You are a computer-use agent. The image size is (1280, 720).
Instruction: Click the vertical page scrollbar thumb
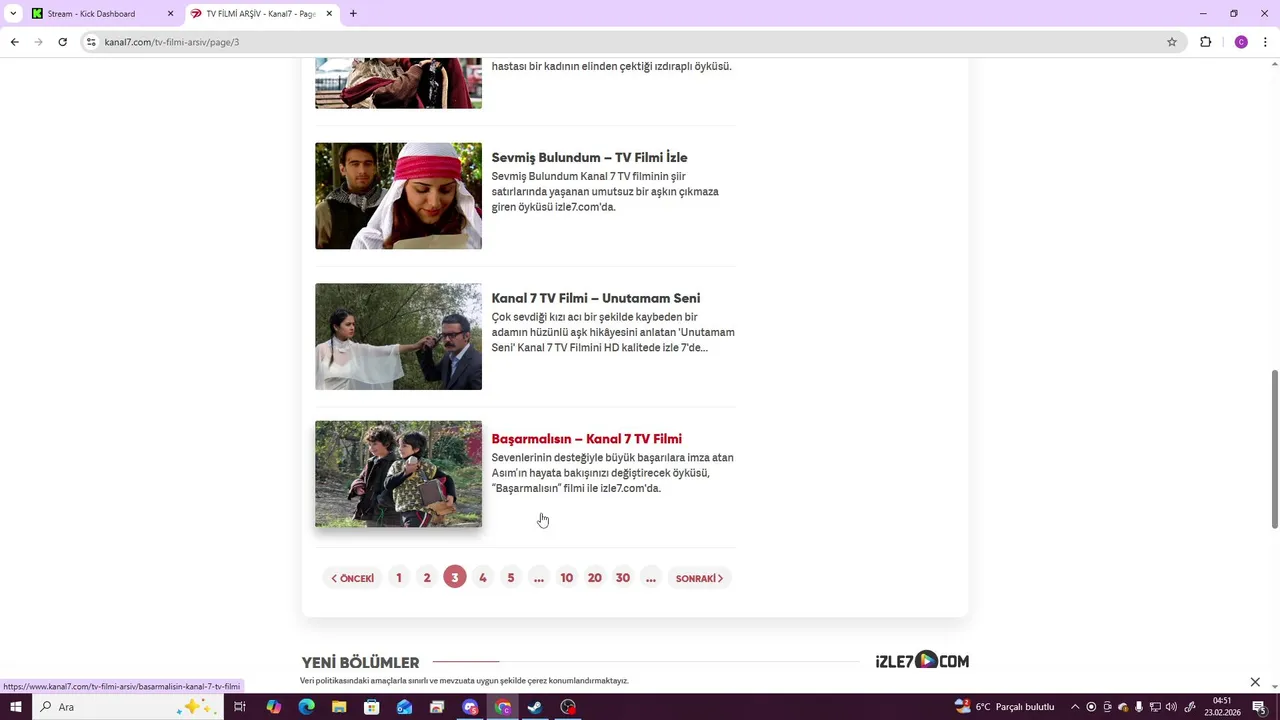[1274, 449]
